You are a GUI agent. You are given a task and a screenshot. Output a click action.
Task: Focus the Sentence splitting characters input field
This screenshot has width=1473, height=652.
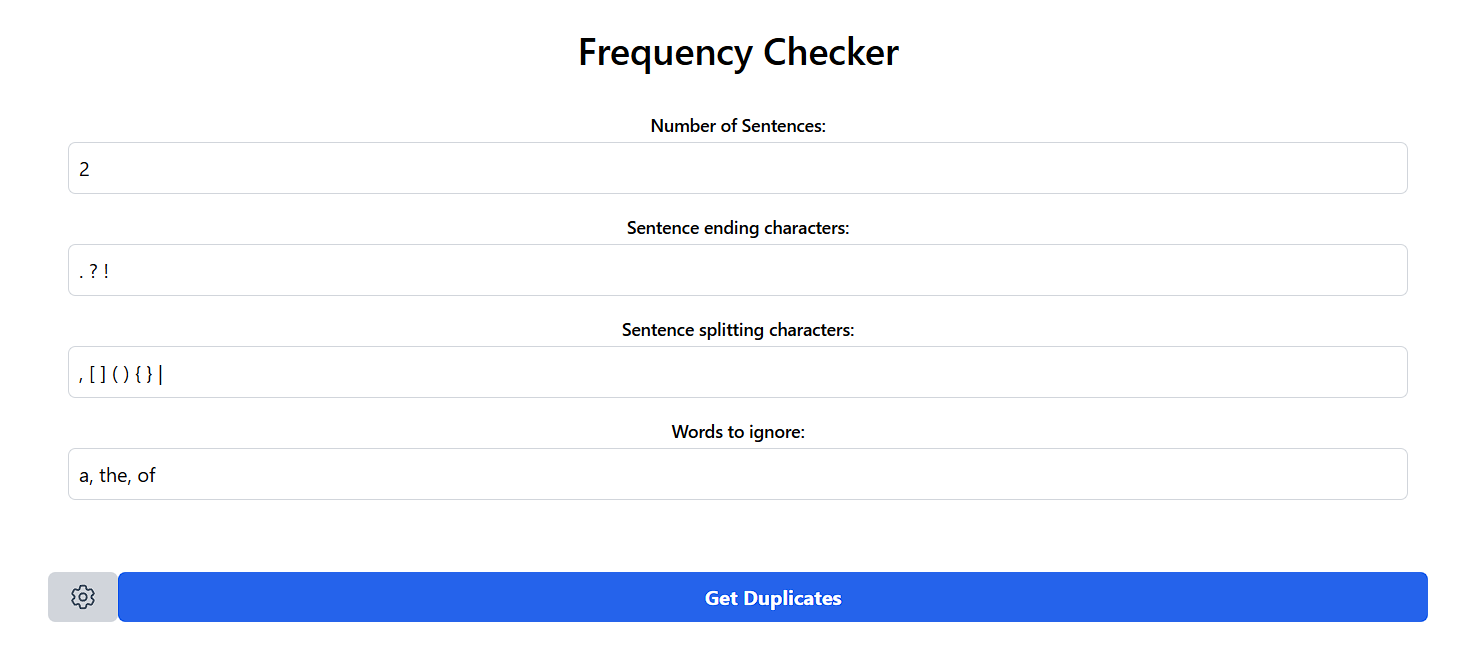coord(738,372)
